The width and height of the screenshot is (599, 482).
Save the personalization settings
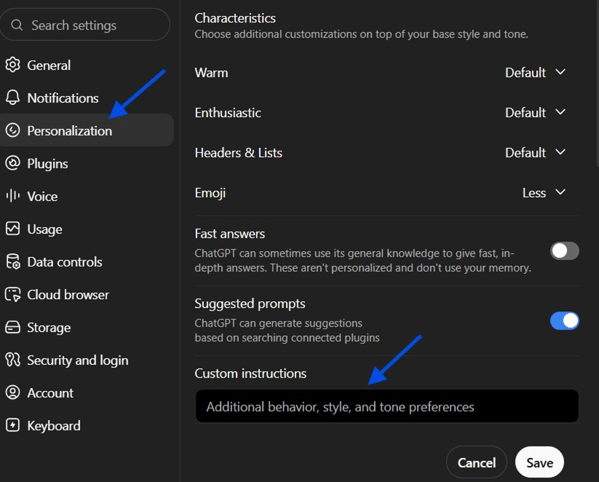click(x=539, y=463)
